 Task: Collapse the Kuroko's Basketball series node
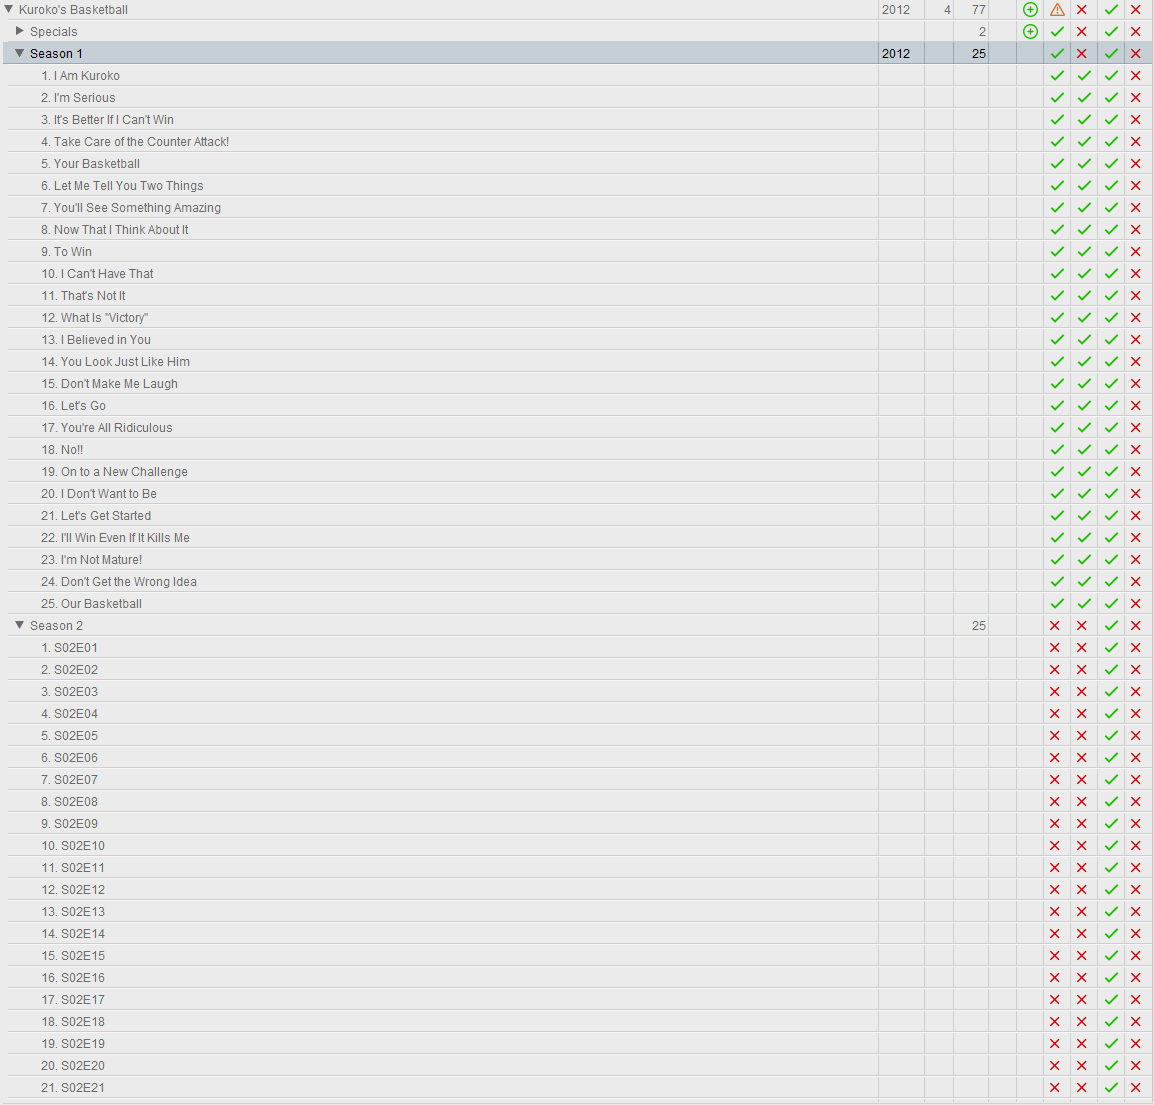(9, 9)
